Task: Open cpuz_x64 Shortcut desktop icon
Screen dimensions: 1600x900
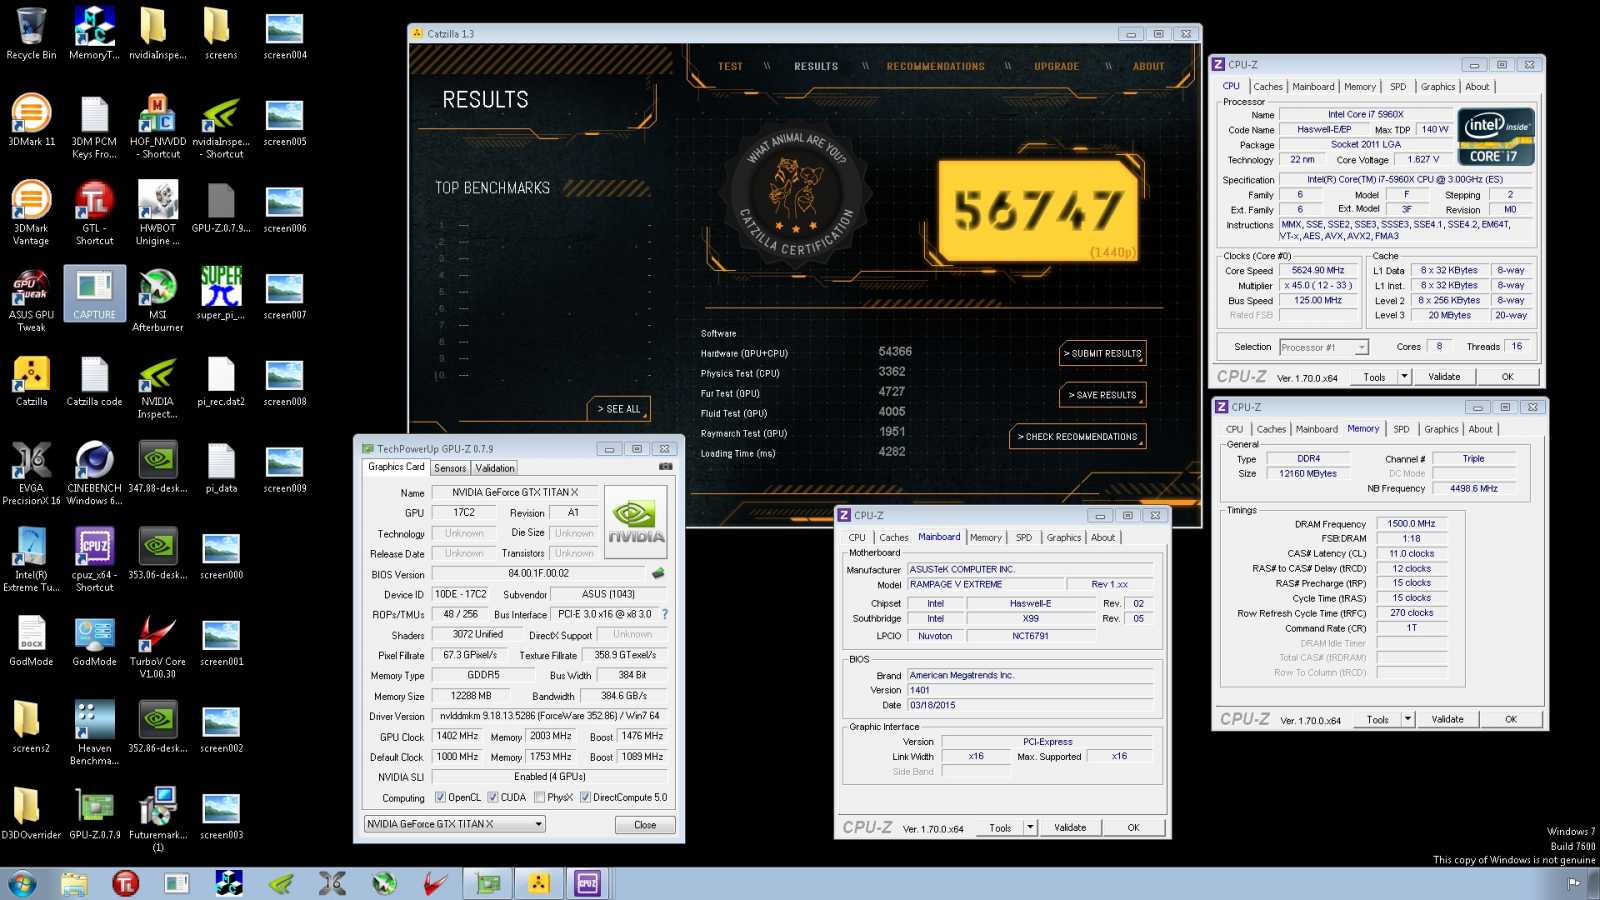Action: click(94, 560)
